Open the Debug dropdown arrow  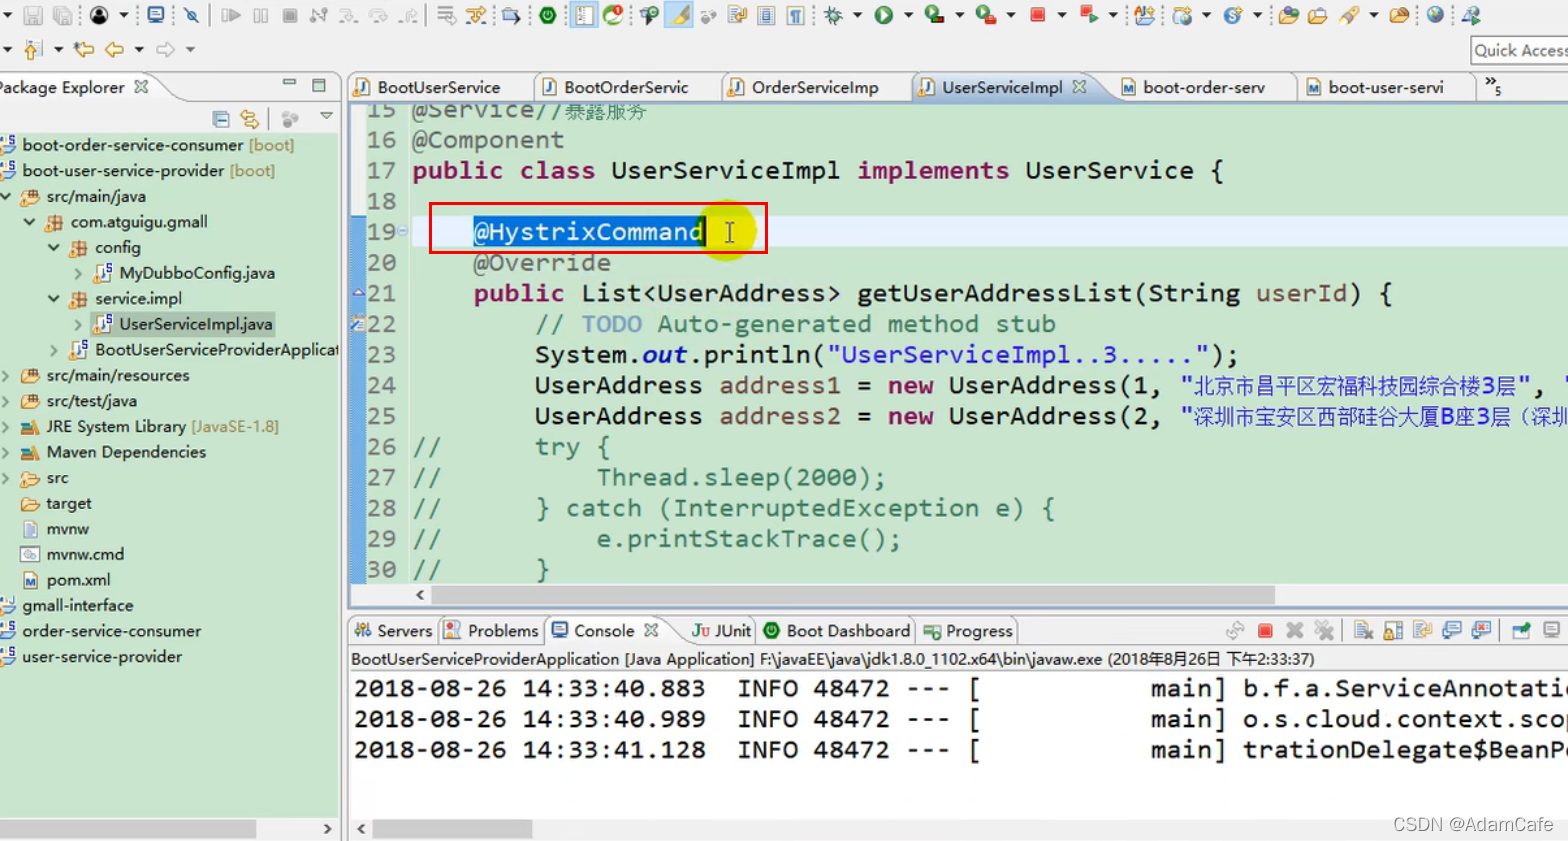[857, 15]
